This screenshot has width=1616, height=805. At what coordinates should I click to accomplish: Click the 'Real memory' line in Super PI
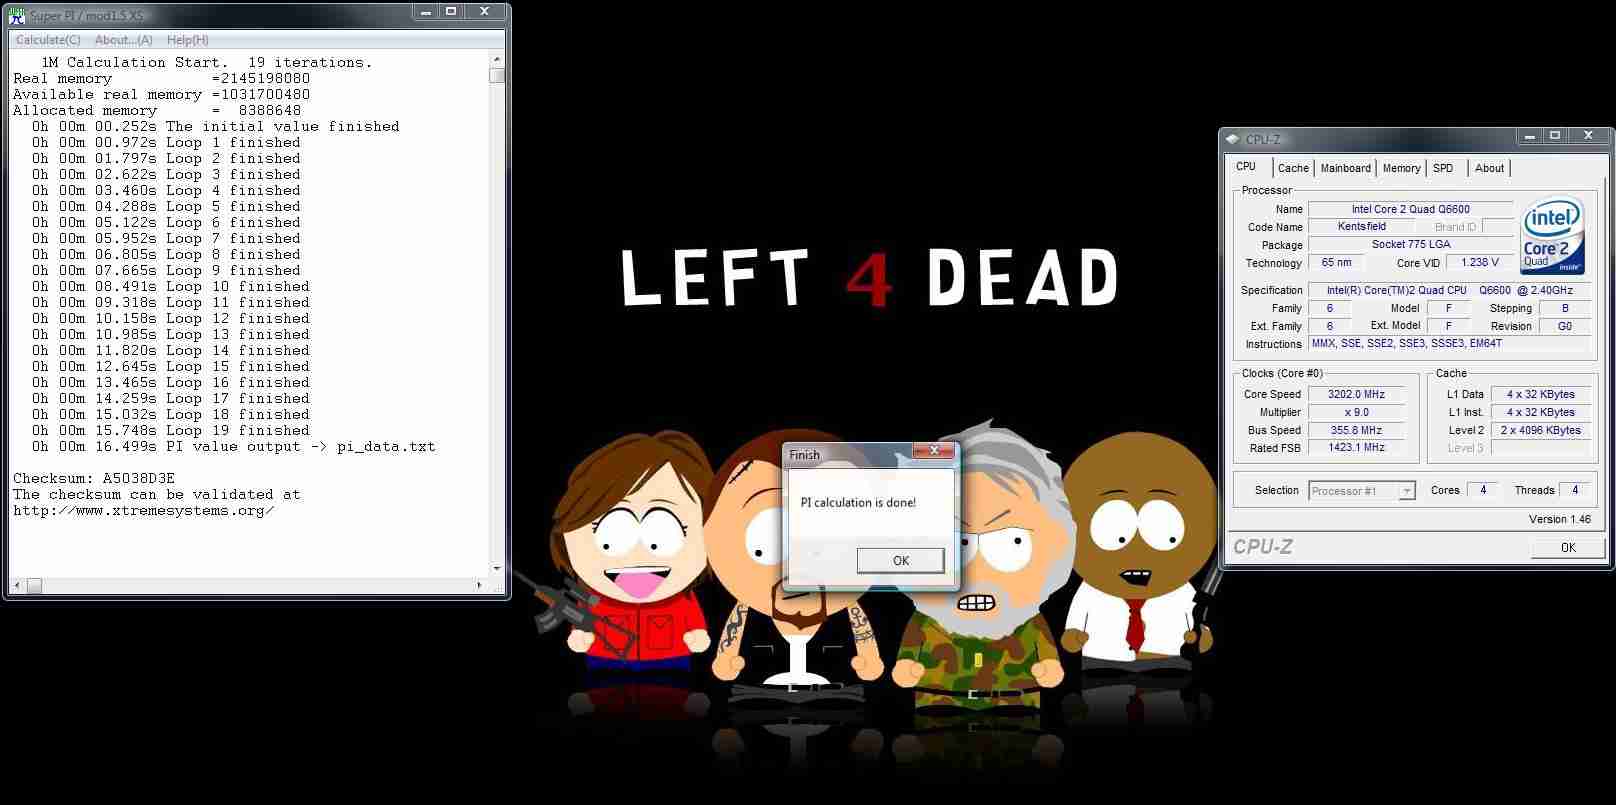[x=161, y=79]
